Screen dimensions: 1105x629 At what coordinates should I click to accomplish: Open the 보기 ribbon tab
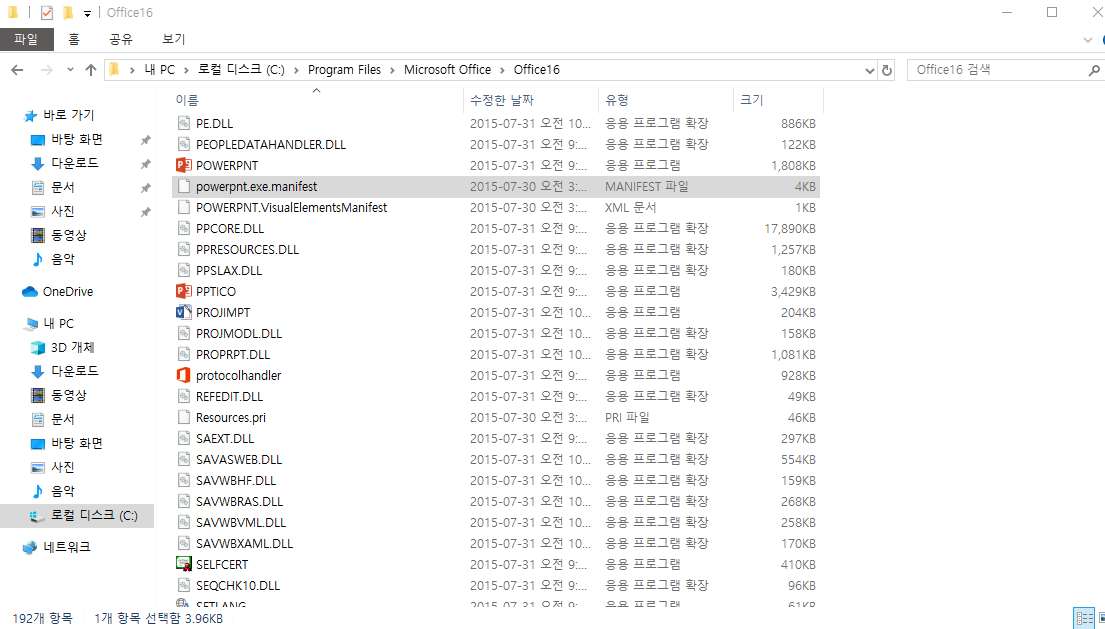(x=173, y=39)
